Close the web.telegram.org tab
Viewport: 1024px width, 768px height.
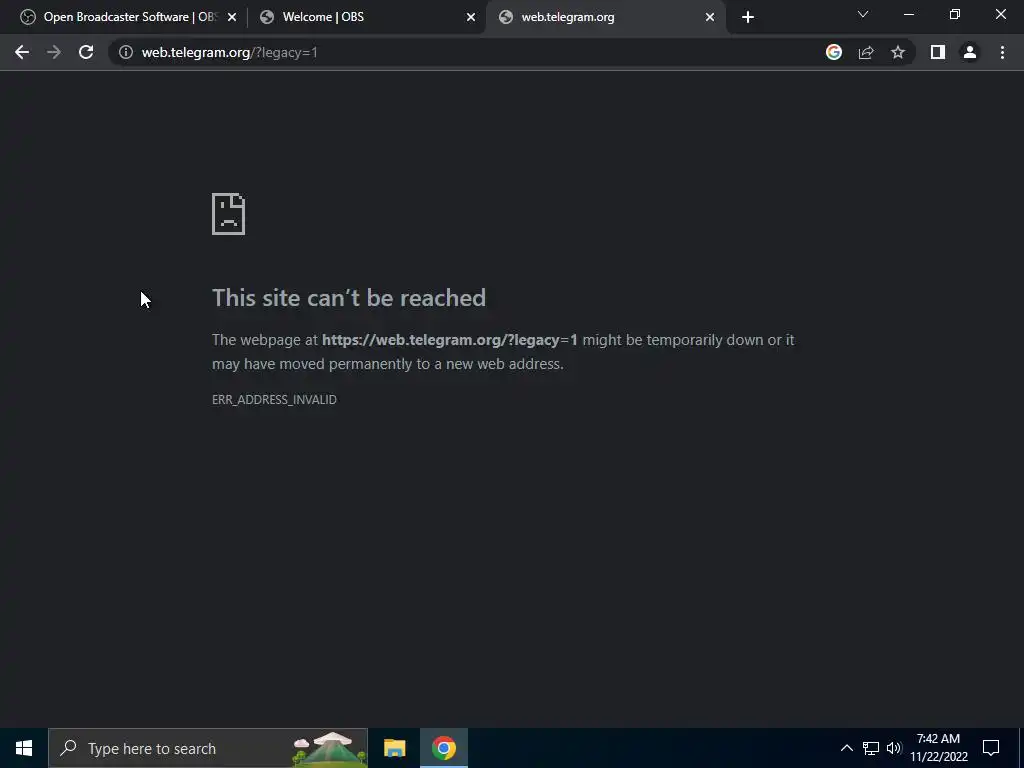point(710,17)
